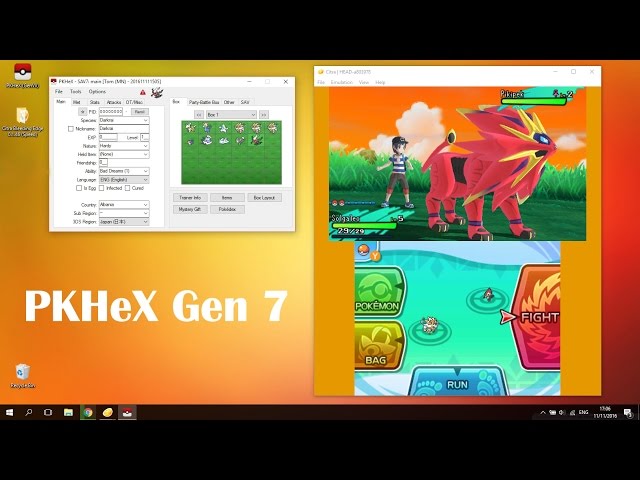Click the Mystery Gift button
Screen dimensions: 640x480
(190, 209)
